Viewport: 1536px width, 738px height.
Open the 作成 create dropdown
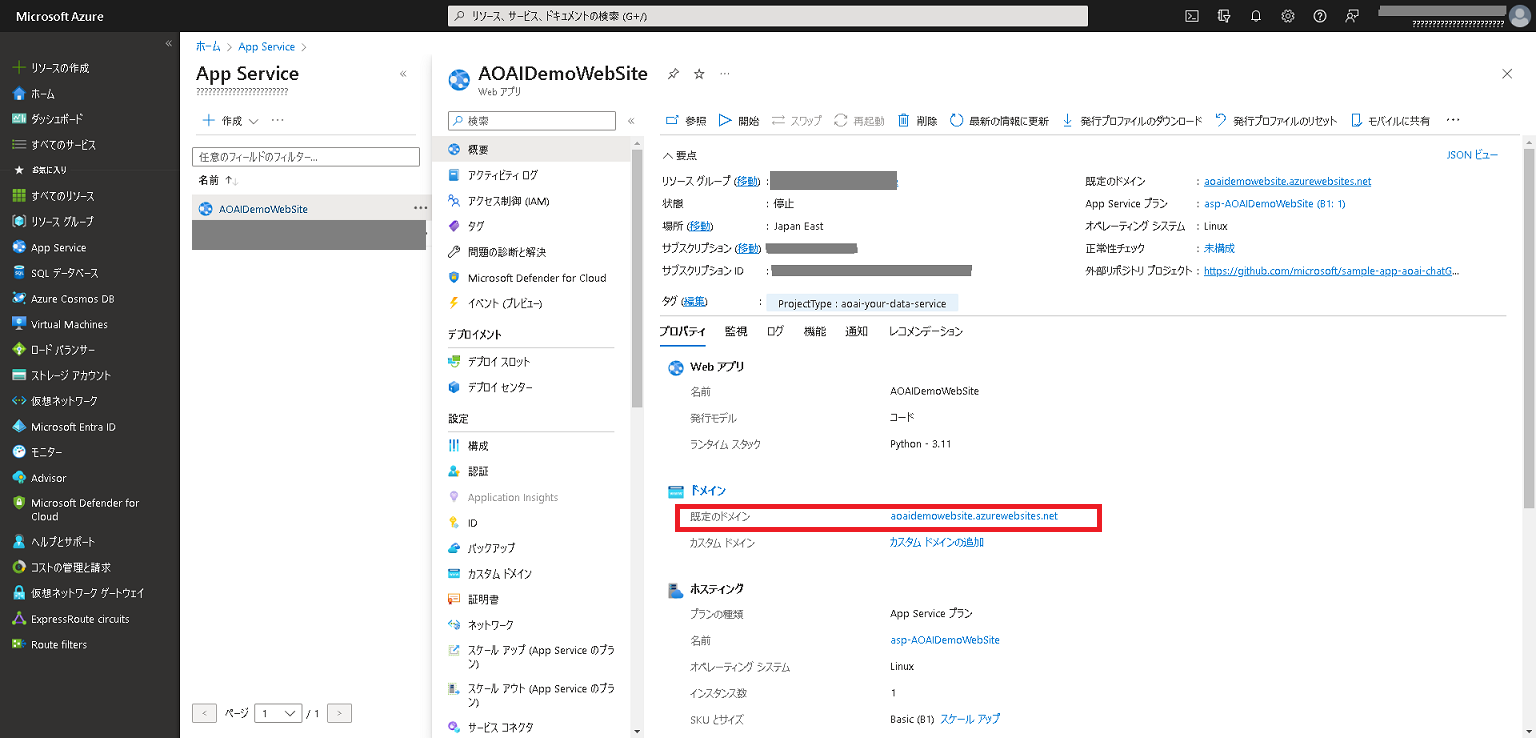[230, 121]
